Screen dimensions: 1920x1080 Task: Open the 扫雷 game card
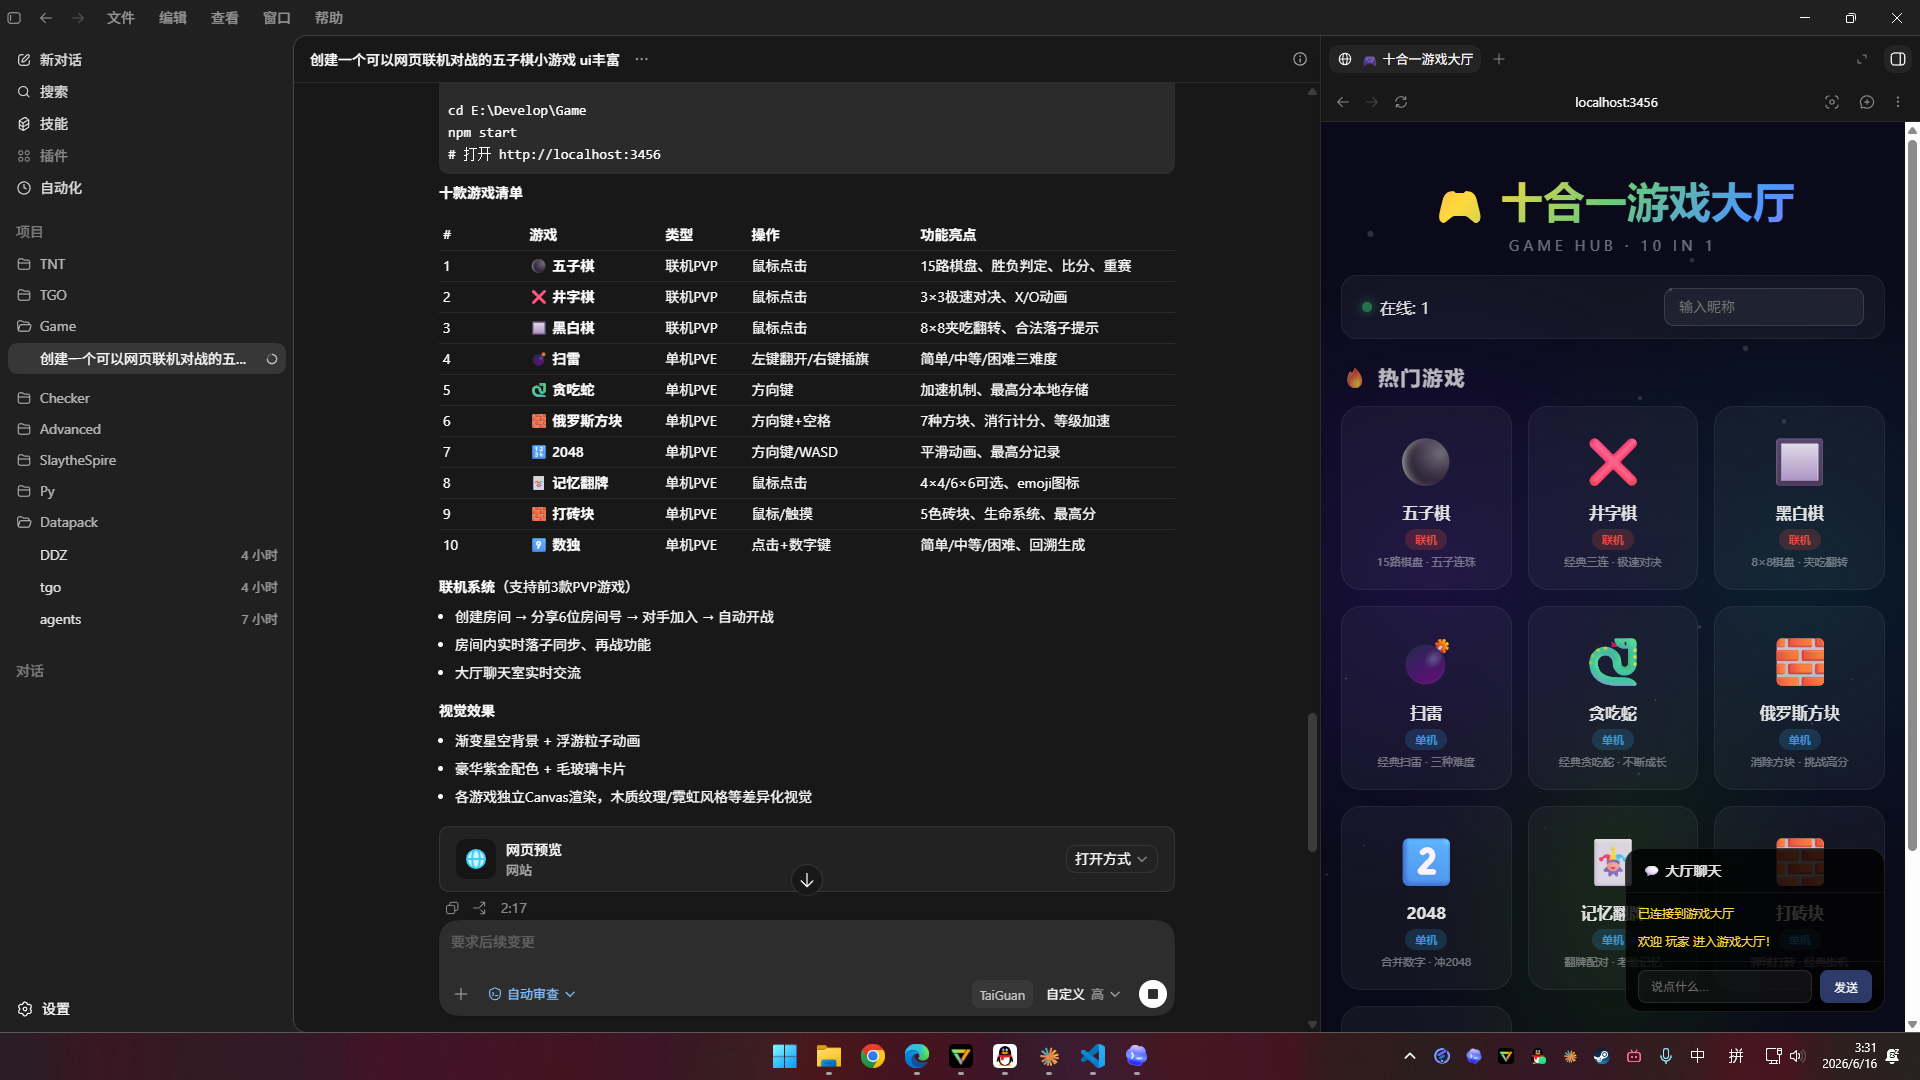pyautogui.click(x=1426, y=698)
